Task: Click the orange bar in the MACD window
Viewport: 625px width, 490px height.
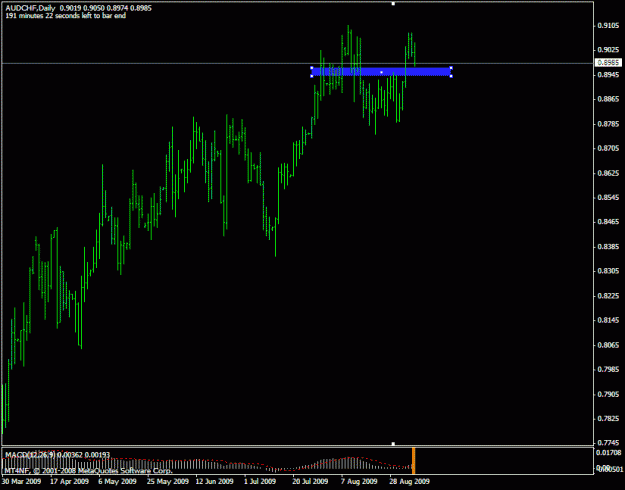Action: click(413, 460)
